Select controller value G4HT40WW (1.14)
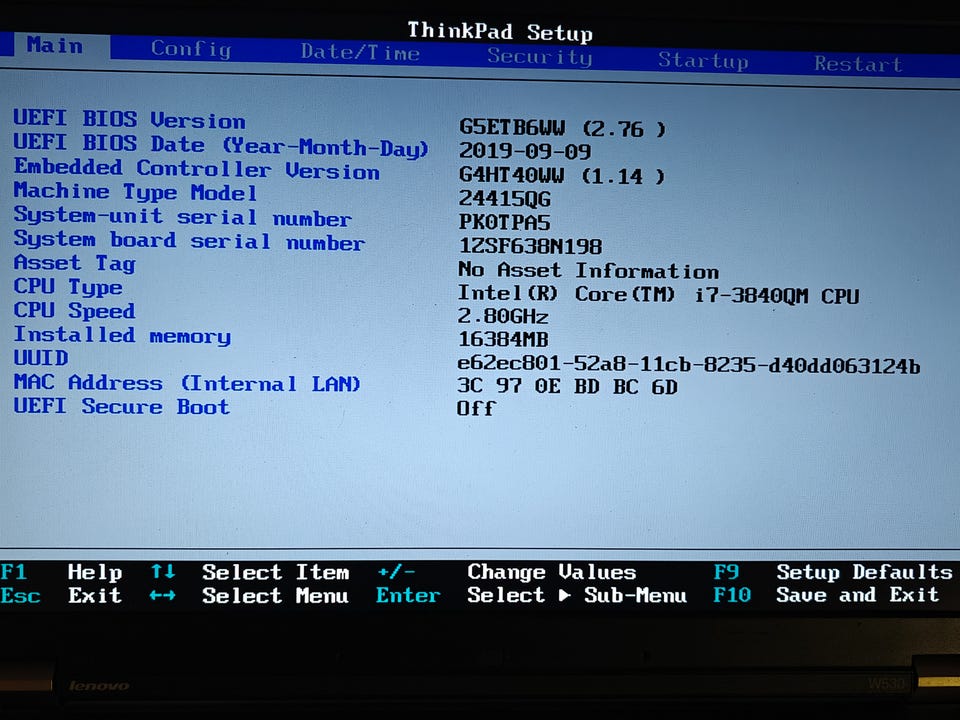This screenshot has width=960, height=720. (x=561, y=176)
